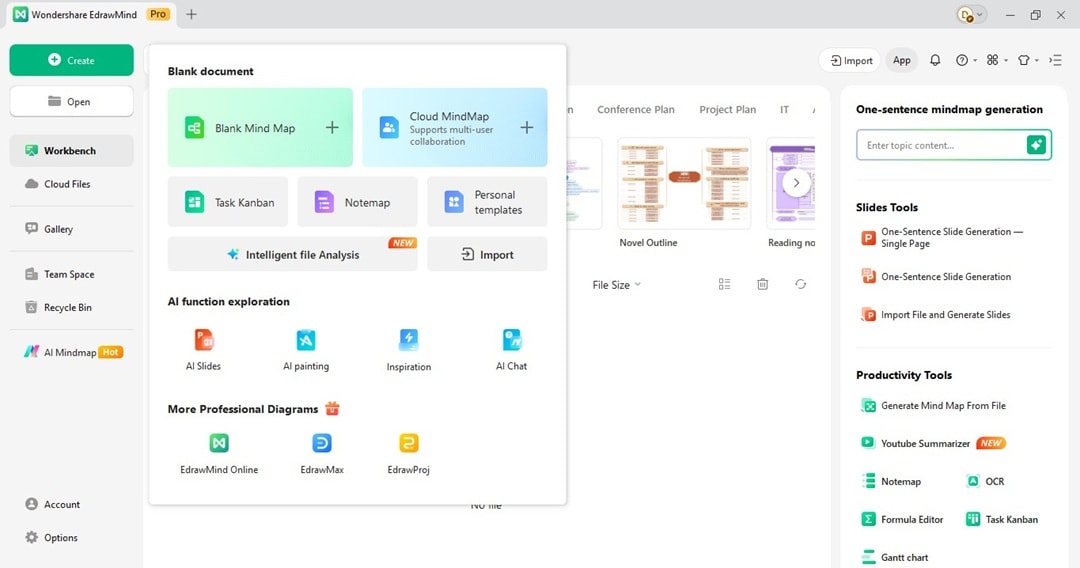
Task: Open the Novel Outline template thumbnail
Action: coord(684,183)
